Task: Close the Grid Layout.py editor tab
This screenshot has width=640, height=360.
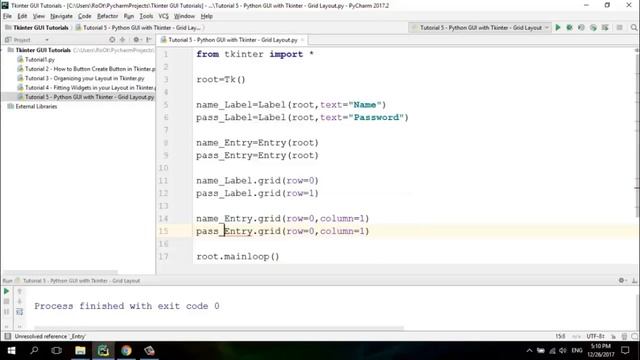Action: (x=302, y=40)
